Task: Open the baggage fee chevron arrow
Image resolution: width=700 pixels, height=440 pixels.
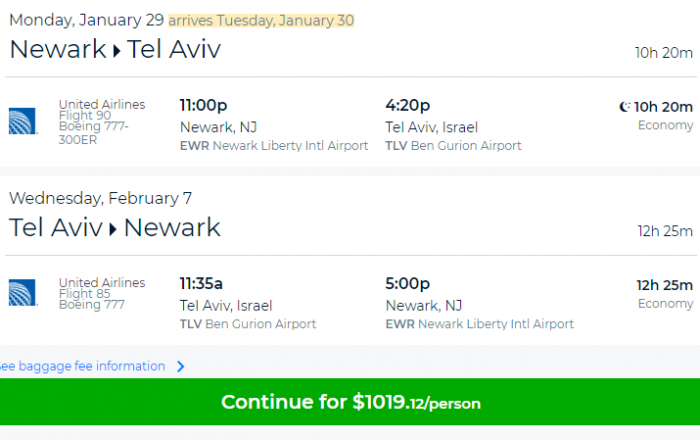Action: (x=181, y=366)
